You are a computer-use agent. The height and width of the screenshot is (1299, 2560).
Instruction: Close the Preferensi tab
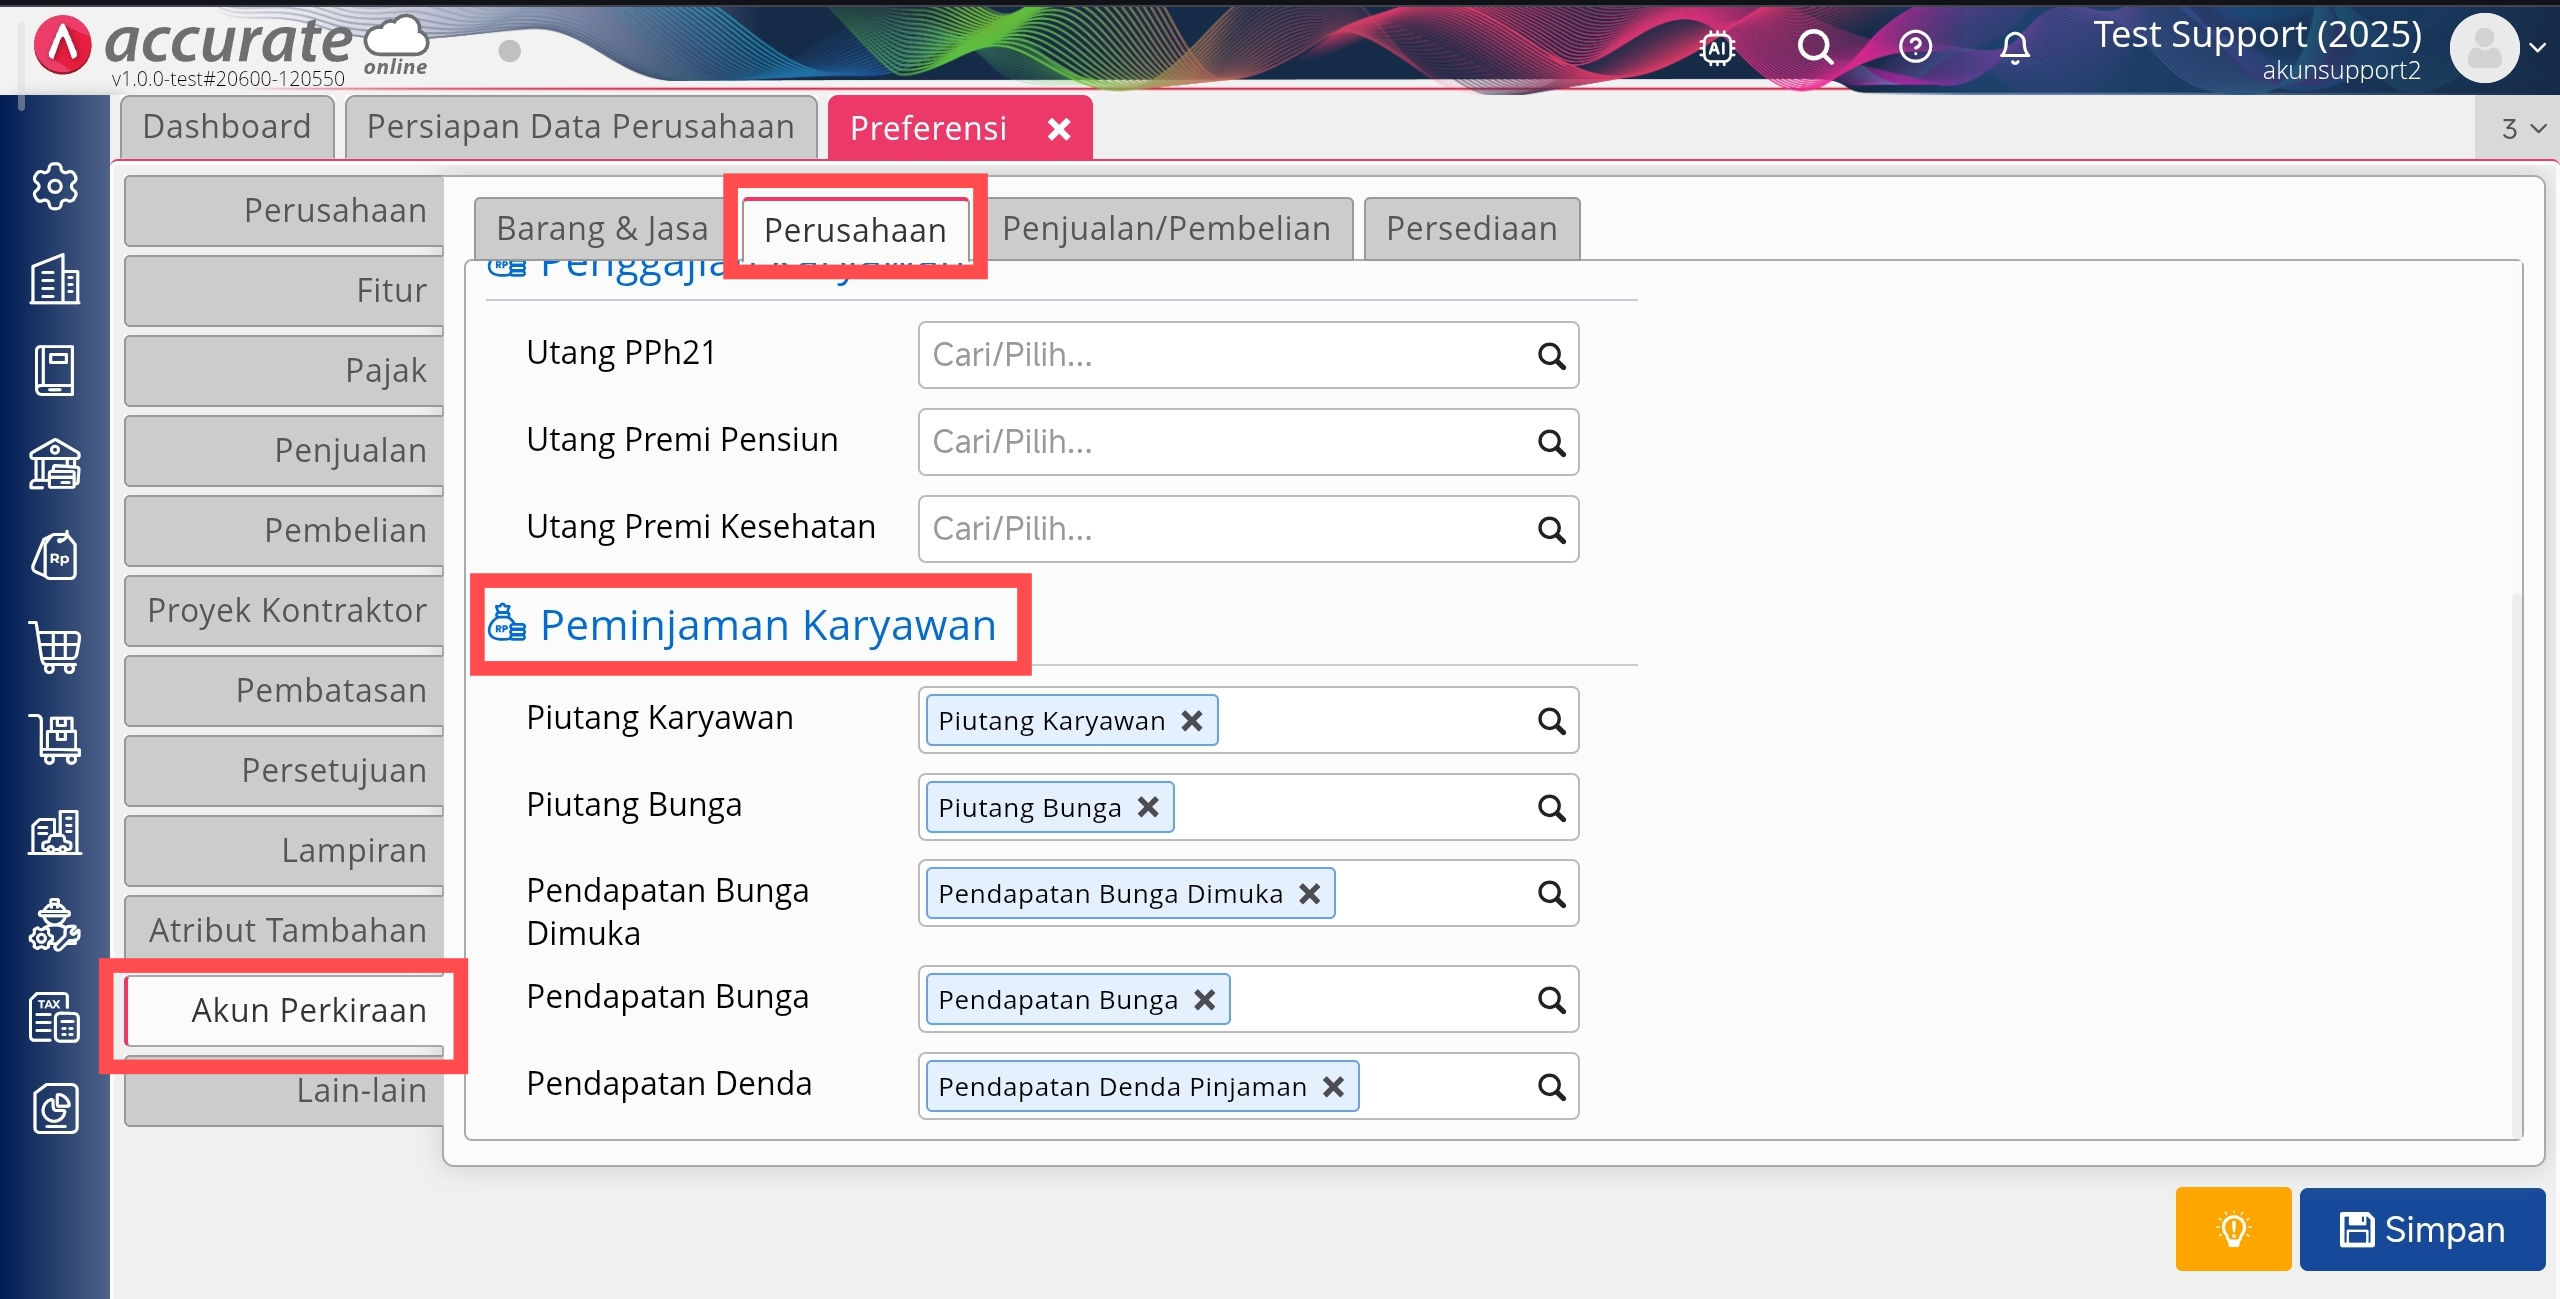(x=1059, y=128)
